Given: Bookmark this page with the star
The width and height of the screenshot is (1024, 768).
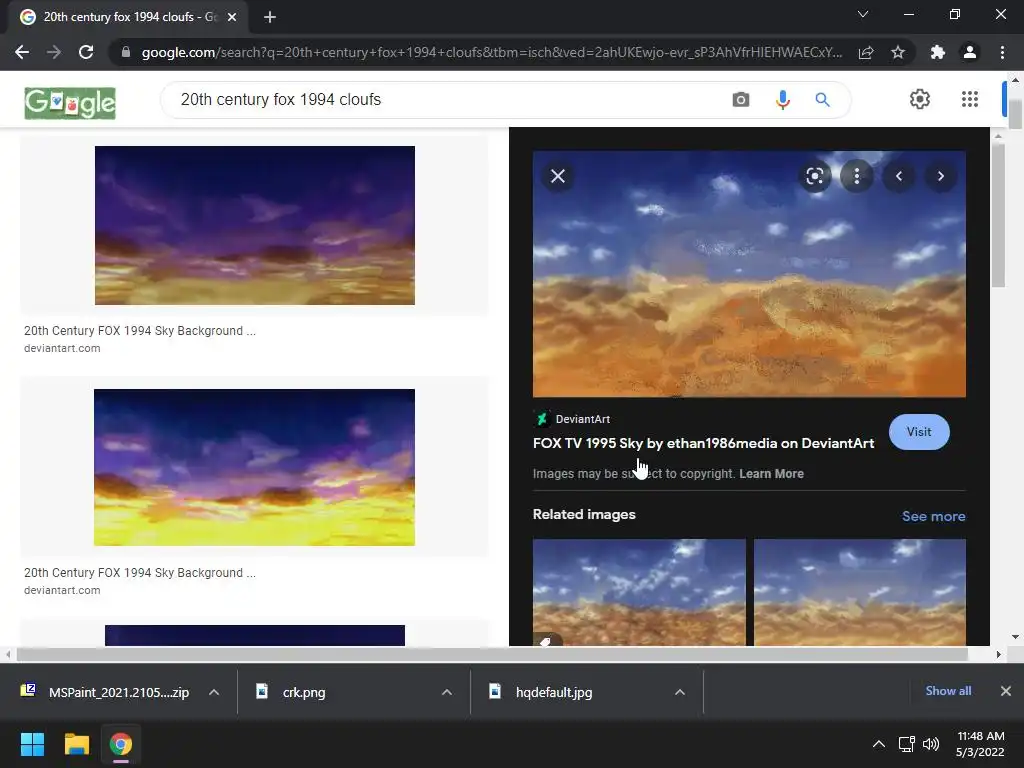Looking at the screenshot, I should coord(898,52).
